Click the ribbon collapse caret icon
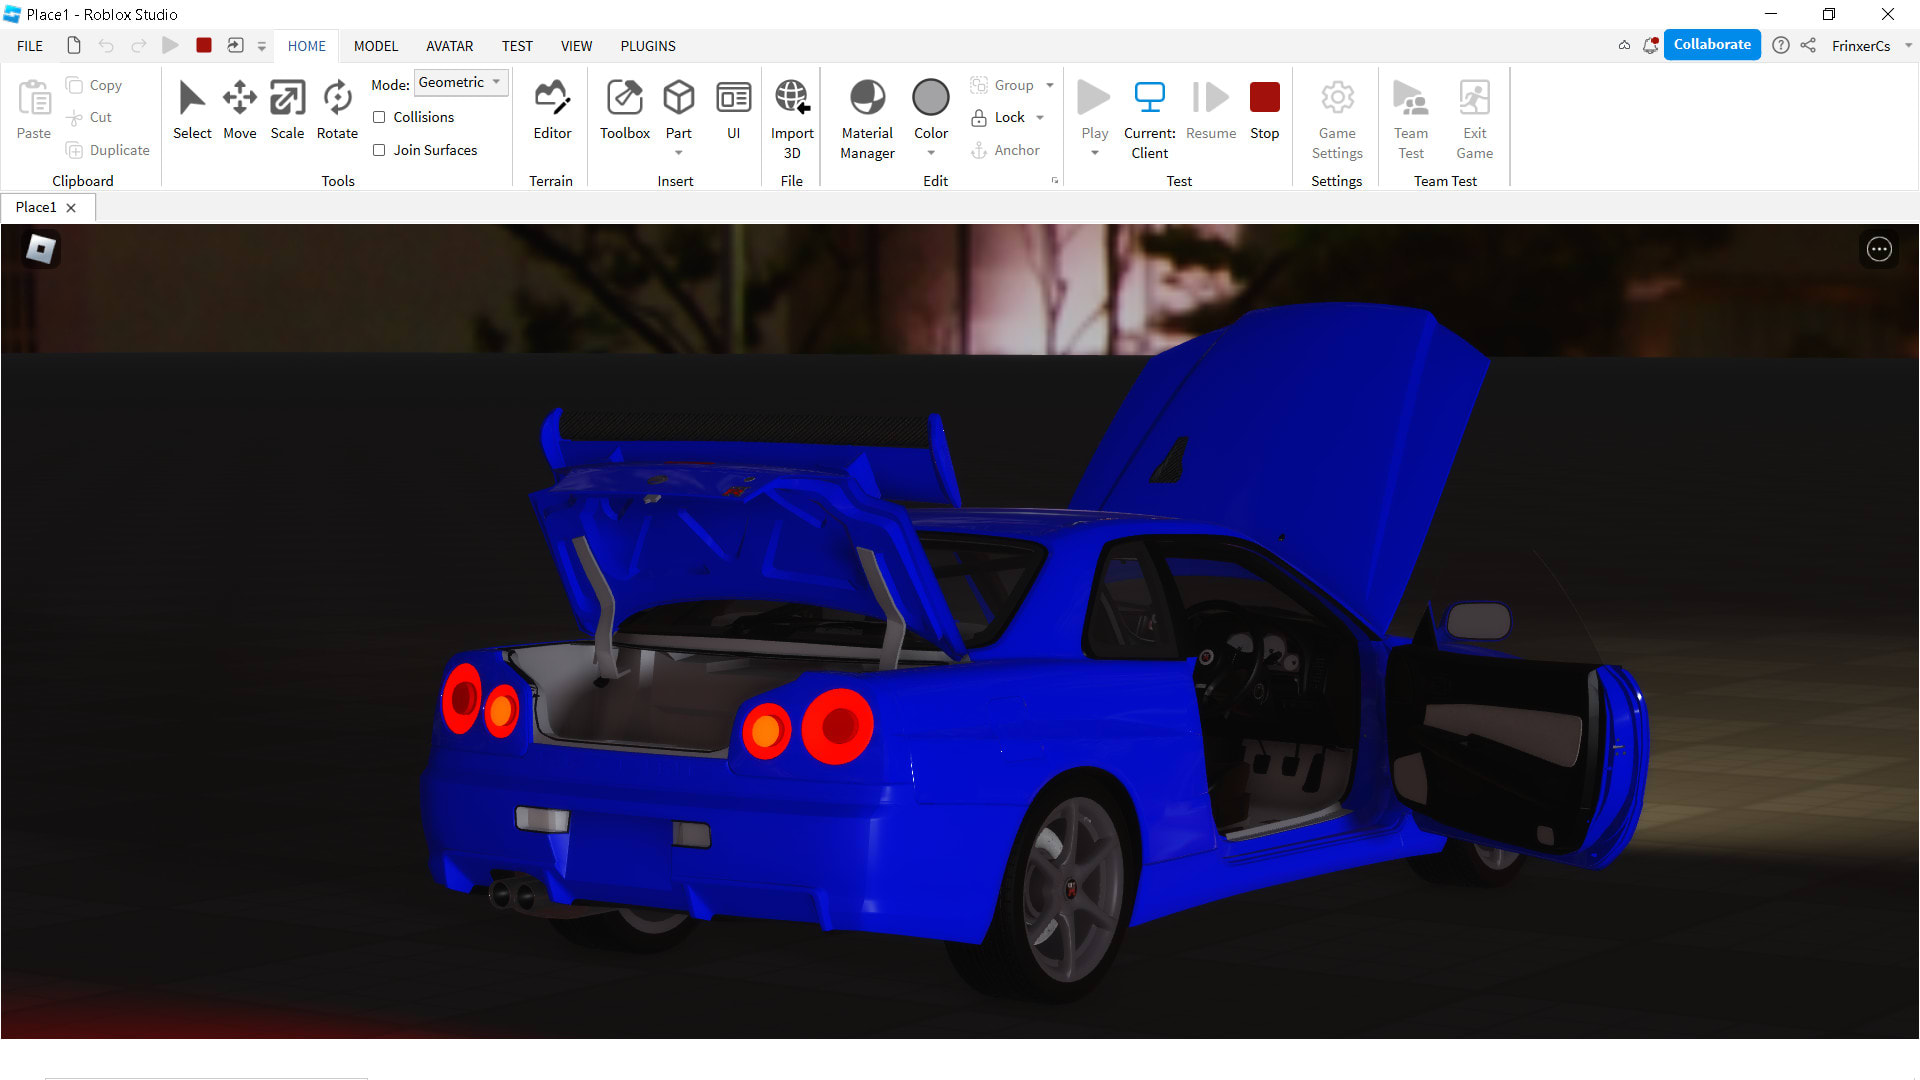The width and height of the screenshot is (1920, 1080). 1624,45
